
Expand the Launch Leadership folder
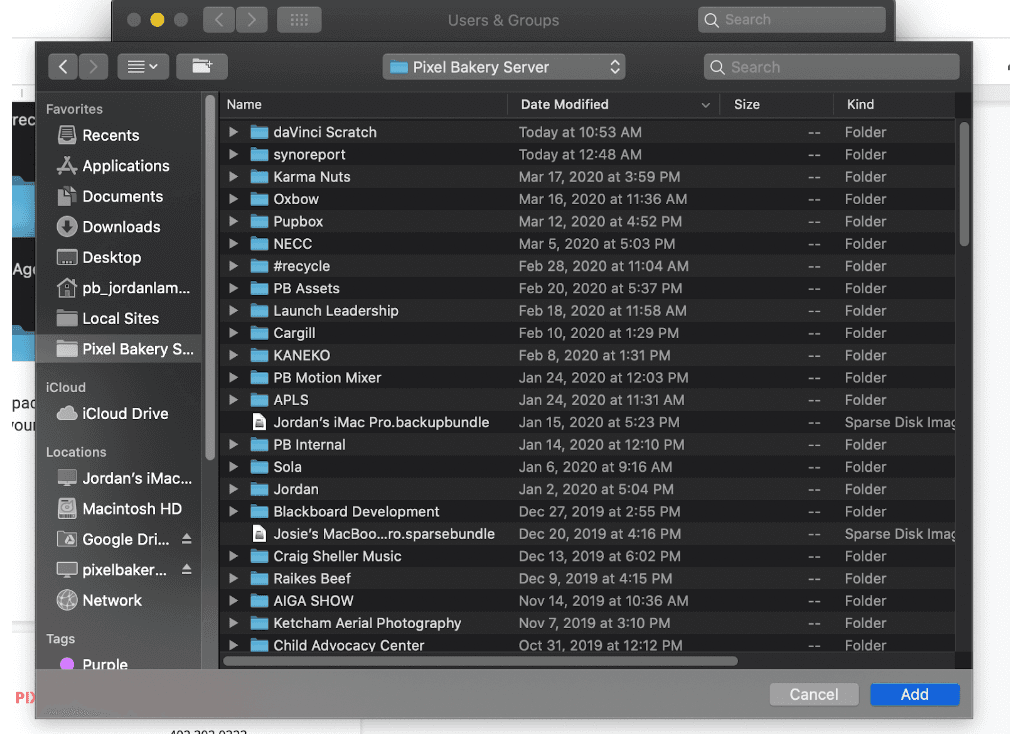[x=233, y=310]
